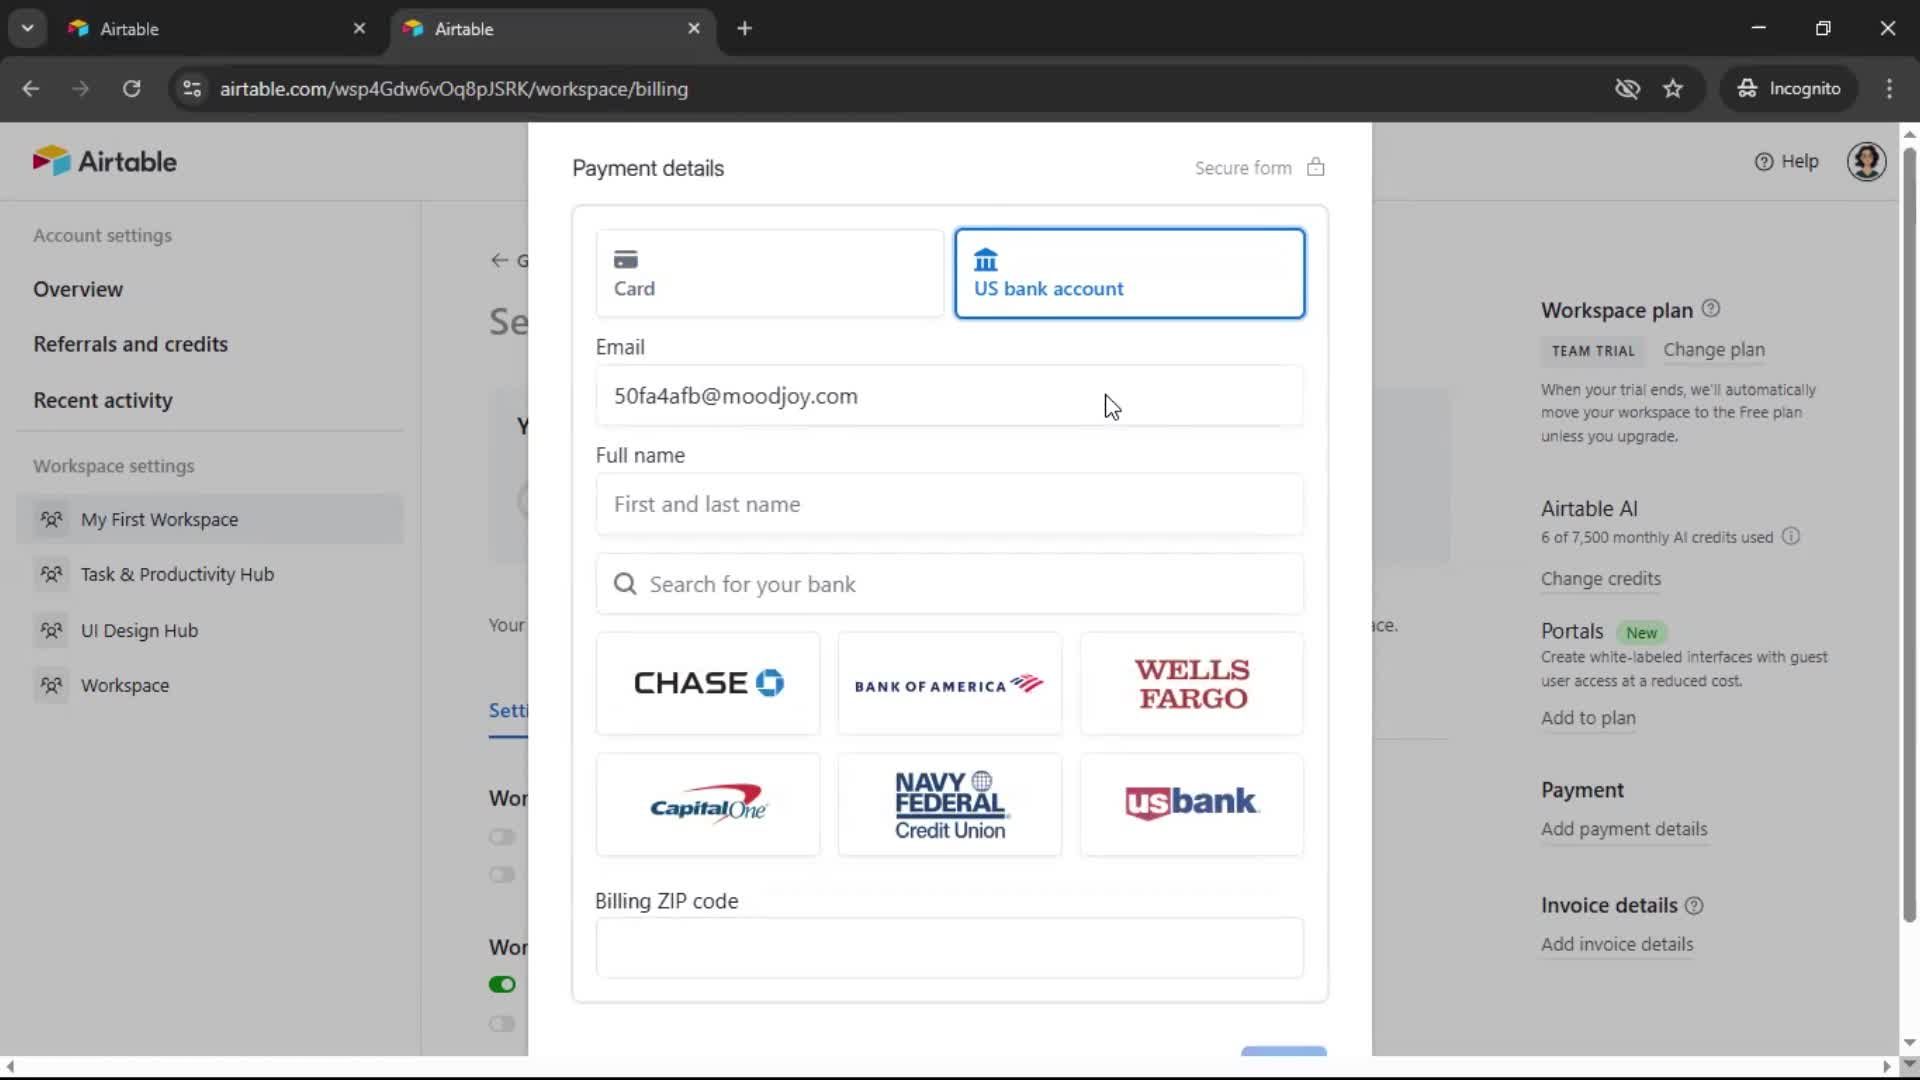
Task: Click the Portals New badge
Action: tap(1641, 633)
